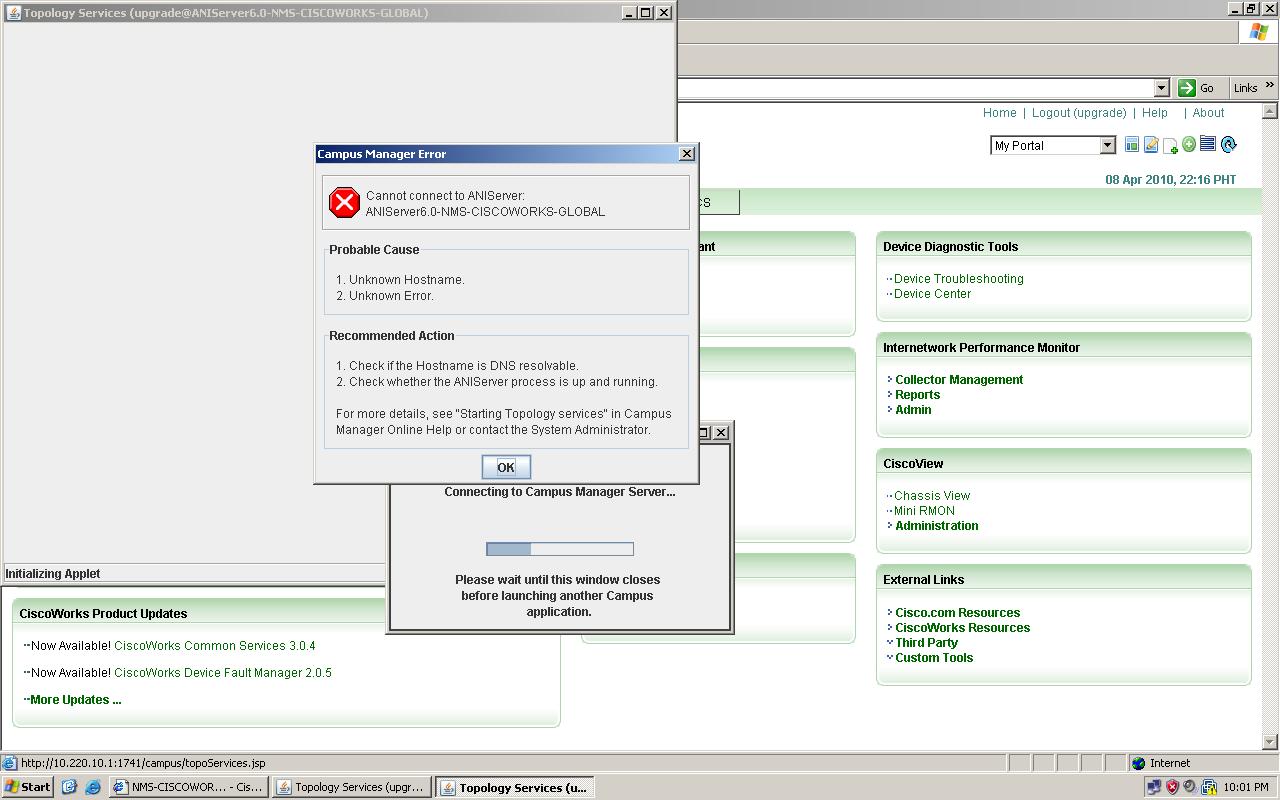Open the Home link
This screenshot has height=800, width=1280.
(999, 113)
